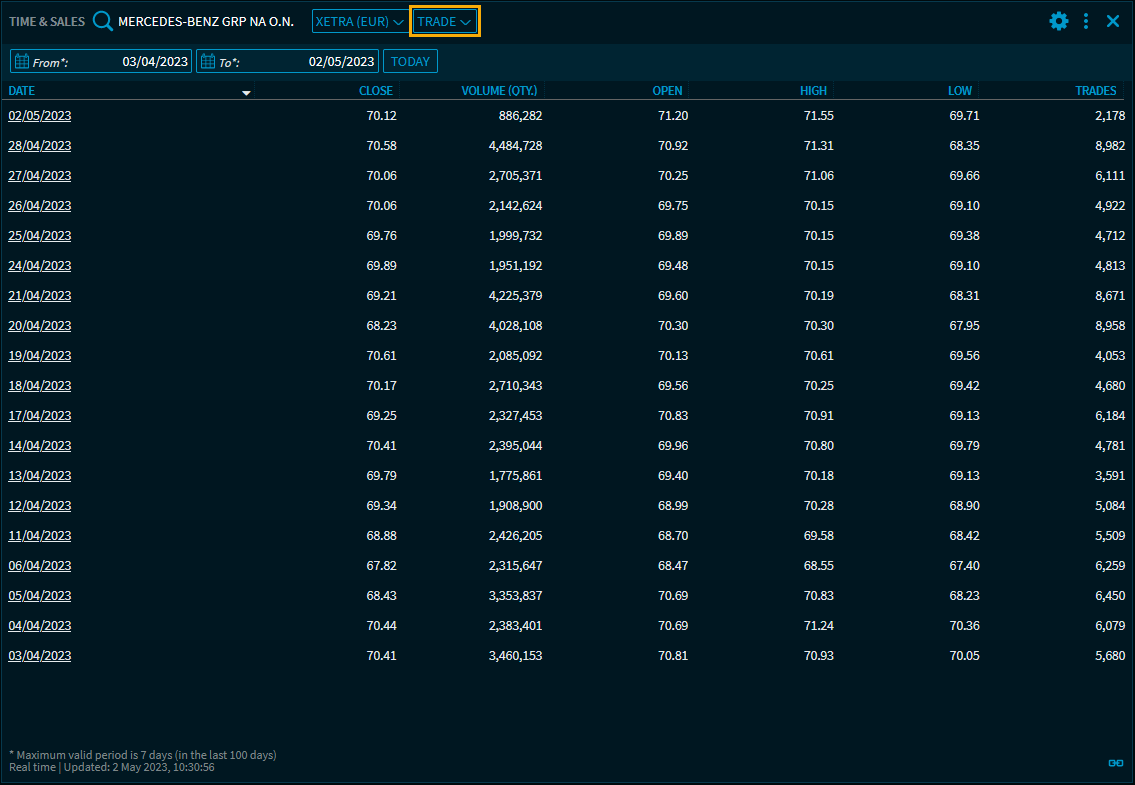
Task: Expand the TRADE type dropdown
Action: pyautogui.click(x=445, y=21)
